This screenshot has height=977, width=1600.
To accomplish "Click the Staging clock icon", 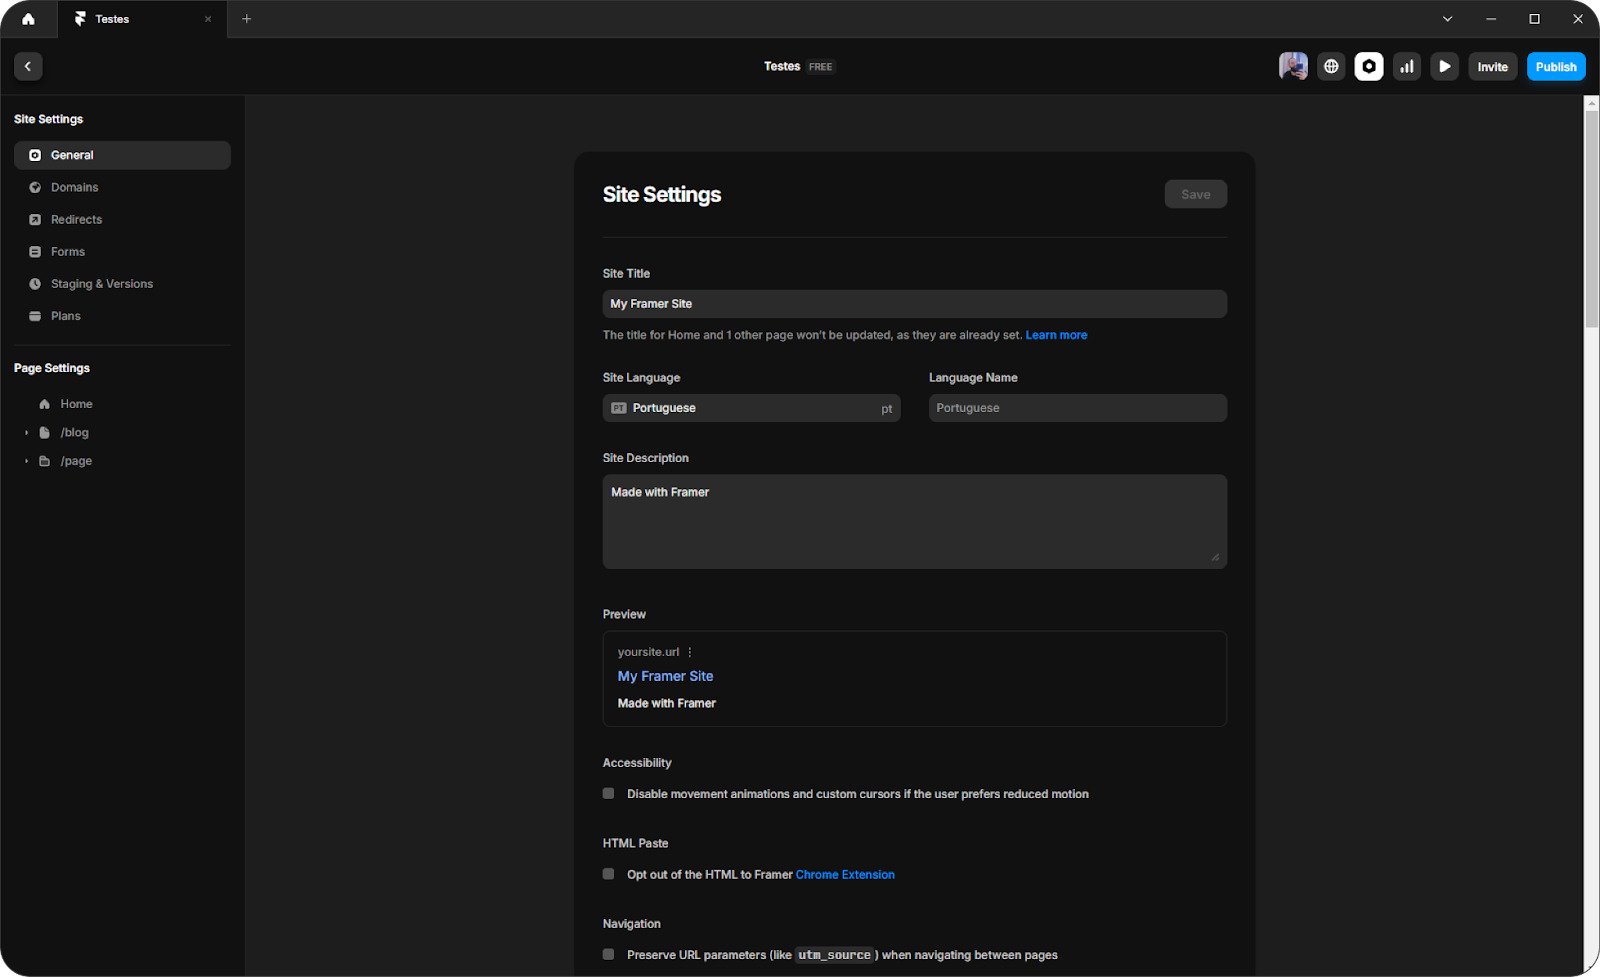I will point(35,283).
